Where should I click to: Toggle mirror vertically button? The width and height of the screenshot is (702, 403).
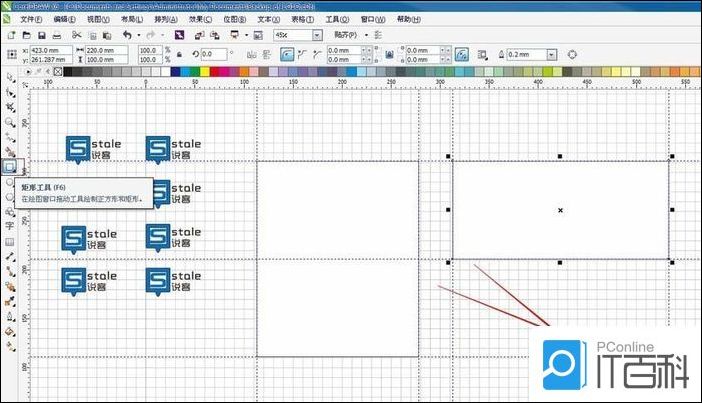click(x=267, y=55)
